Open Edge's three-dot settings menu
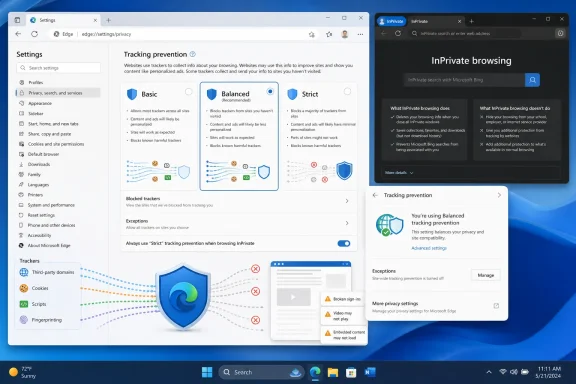The height and width of the screenshot is (384, 576). pyautogui.click(x=360, y=34)
